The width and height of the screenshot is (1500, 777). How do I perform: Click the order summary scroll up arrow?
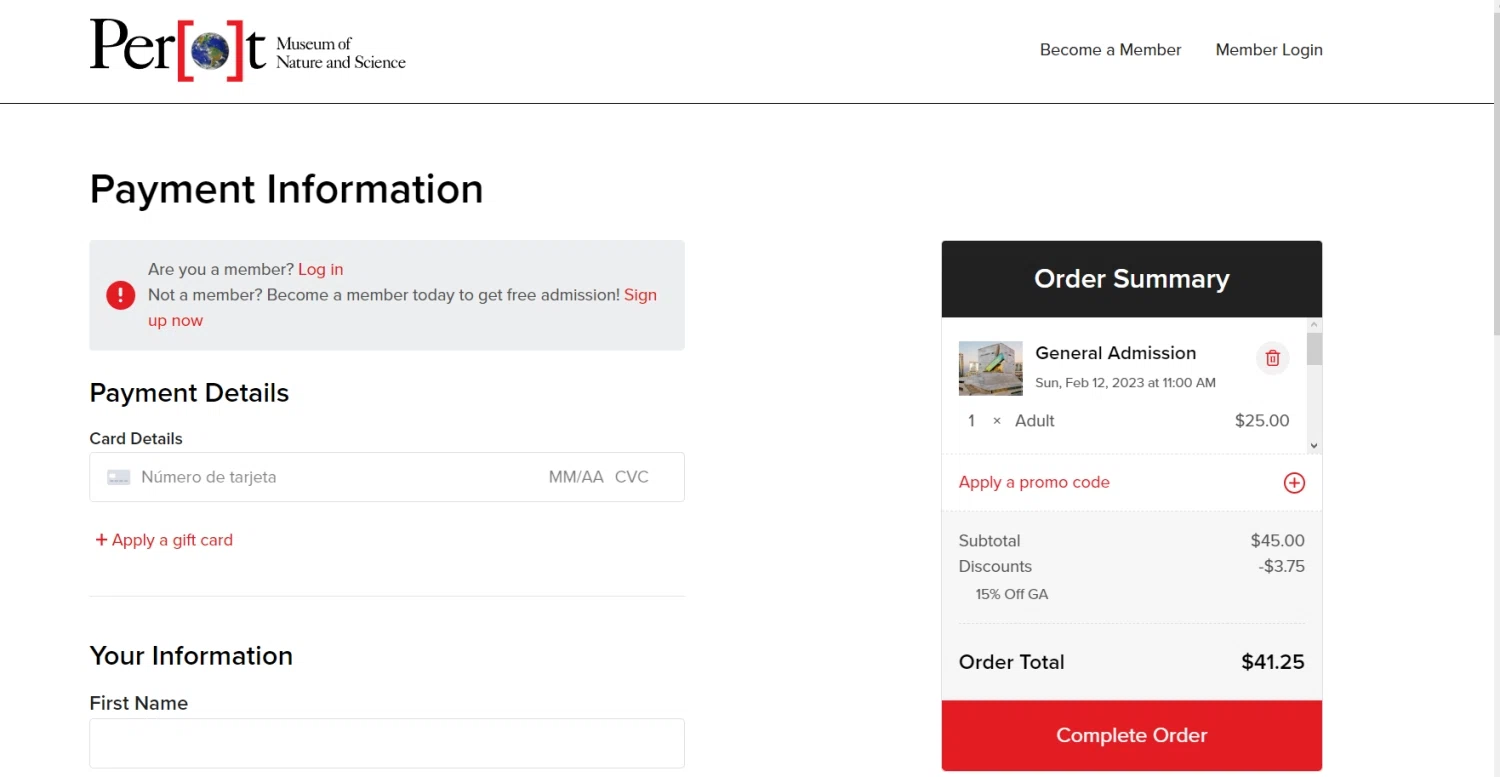point(1314,325)
